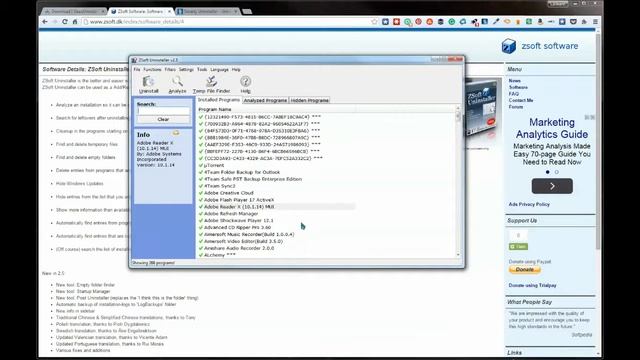Image resolution: width=640 pixels, height=360 pixels.
Task: Select Amersoft Music Recorder entry
Action: [249, 234]
